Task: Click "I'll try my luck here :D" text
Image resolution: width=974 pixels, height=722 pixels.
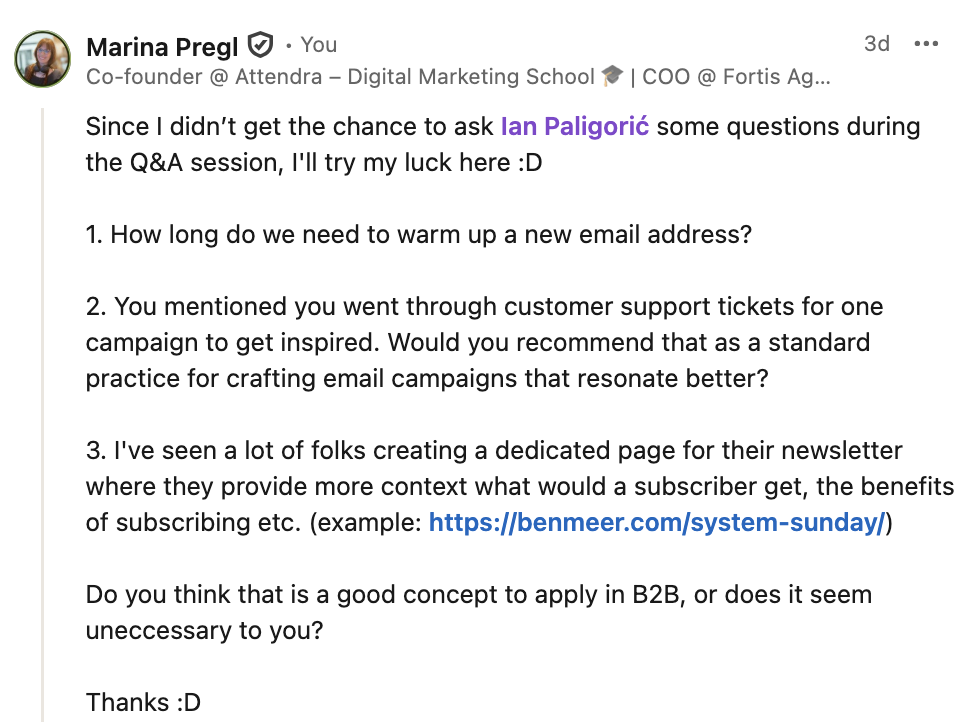Action: pos(411,162)
